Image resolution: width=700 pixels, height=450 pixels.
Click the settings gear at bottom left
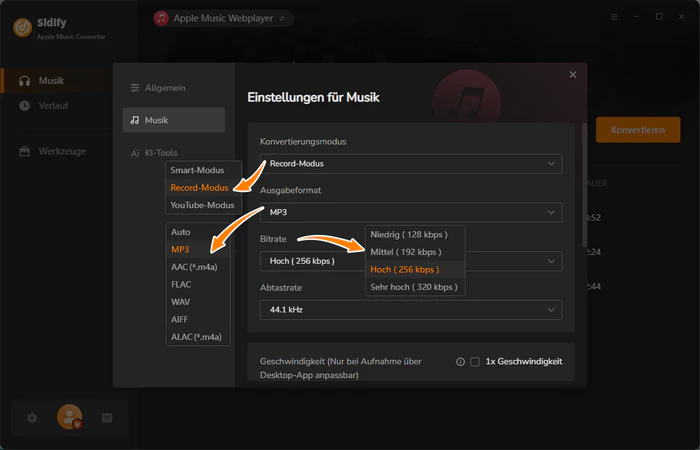[32, 418]
